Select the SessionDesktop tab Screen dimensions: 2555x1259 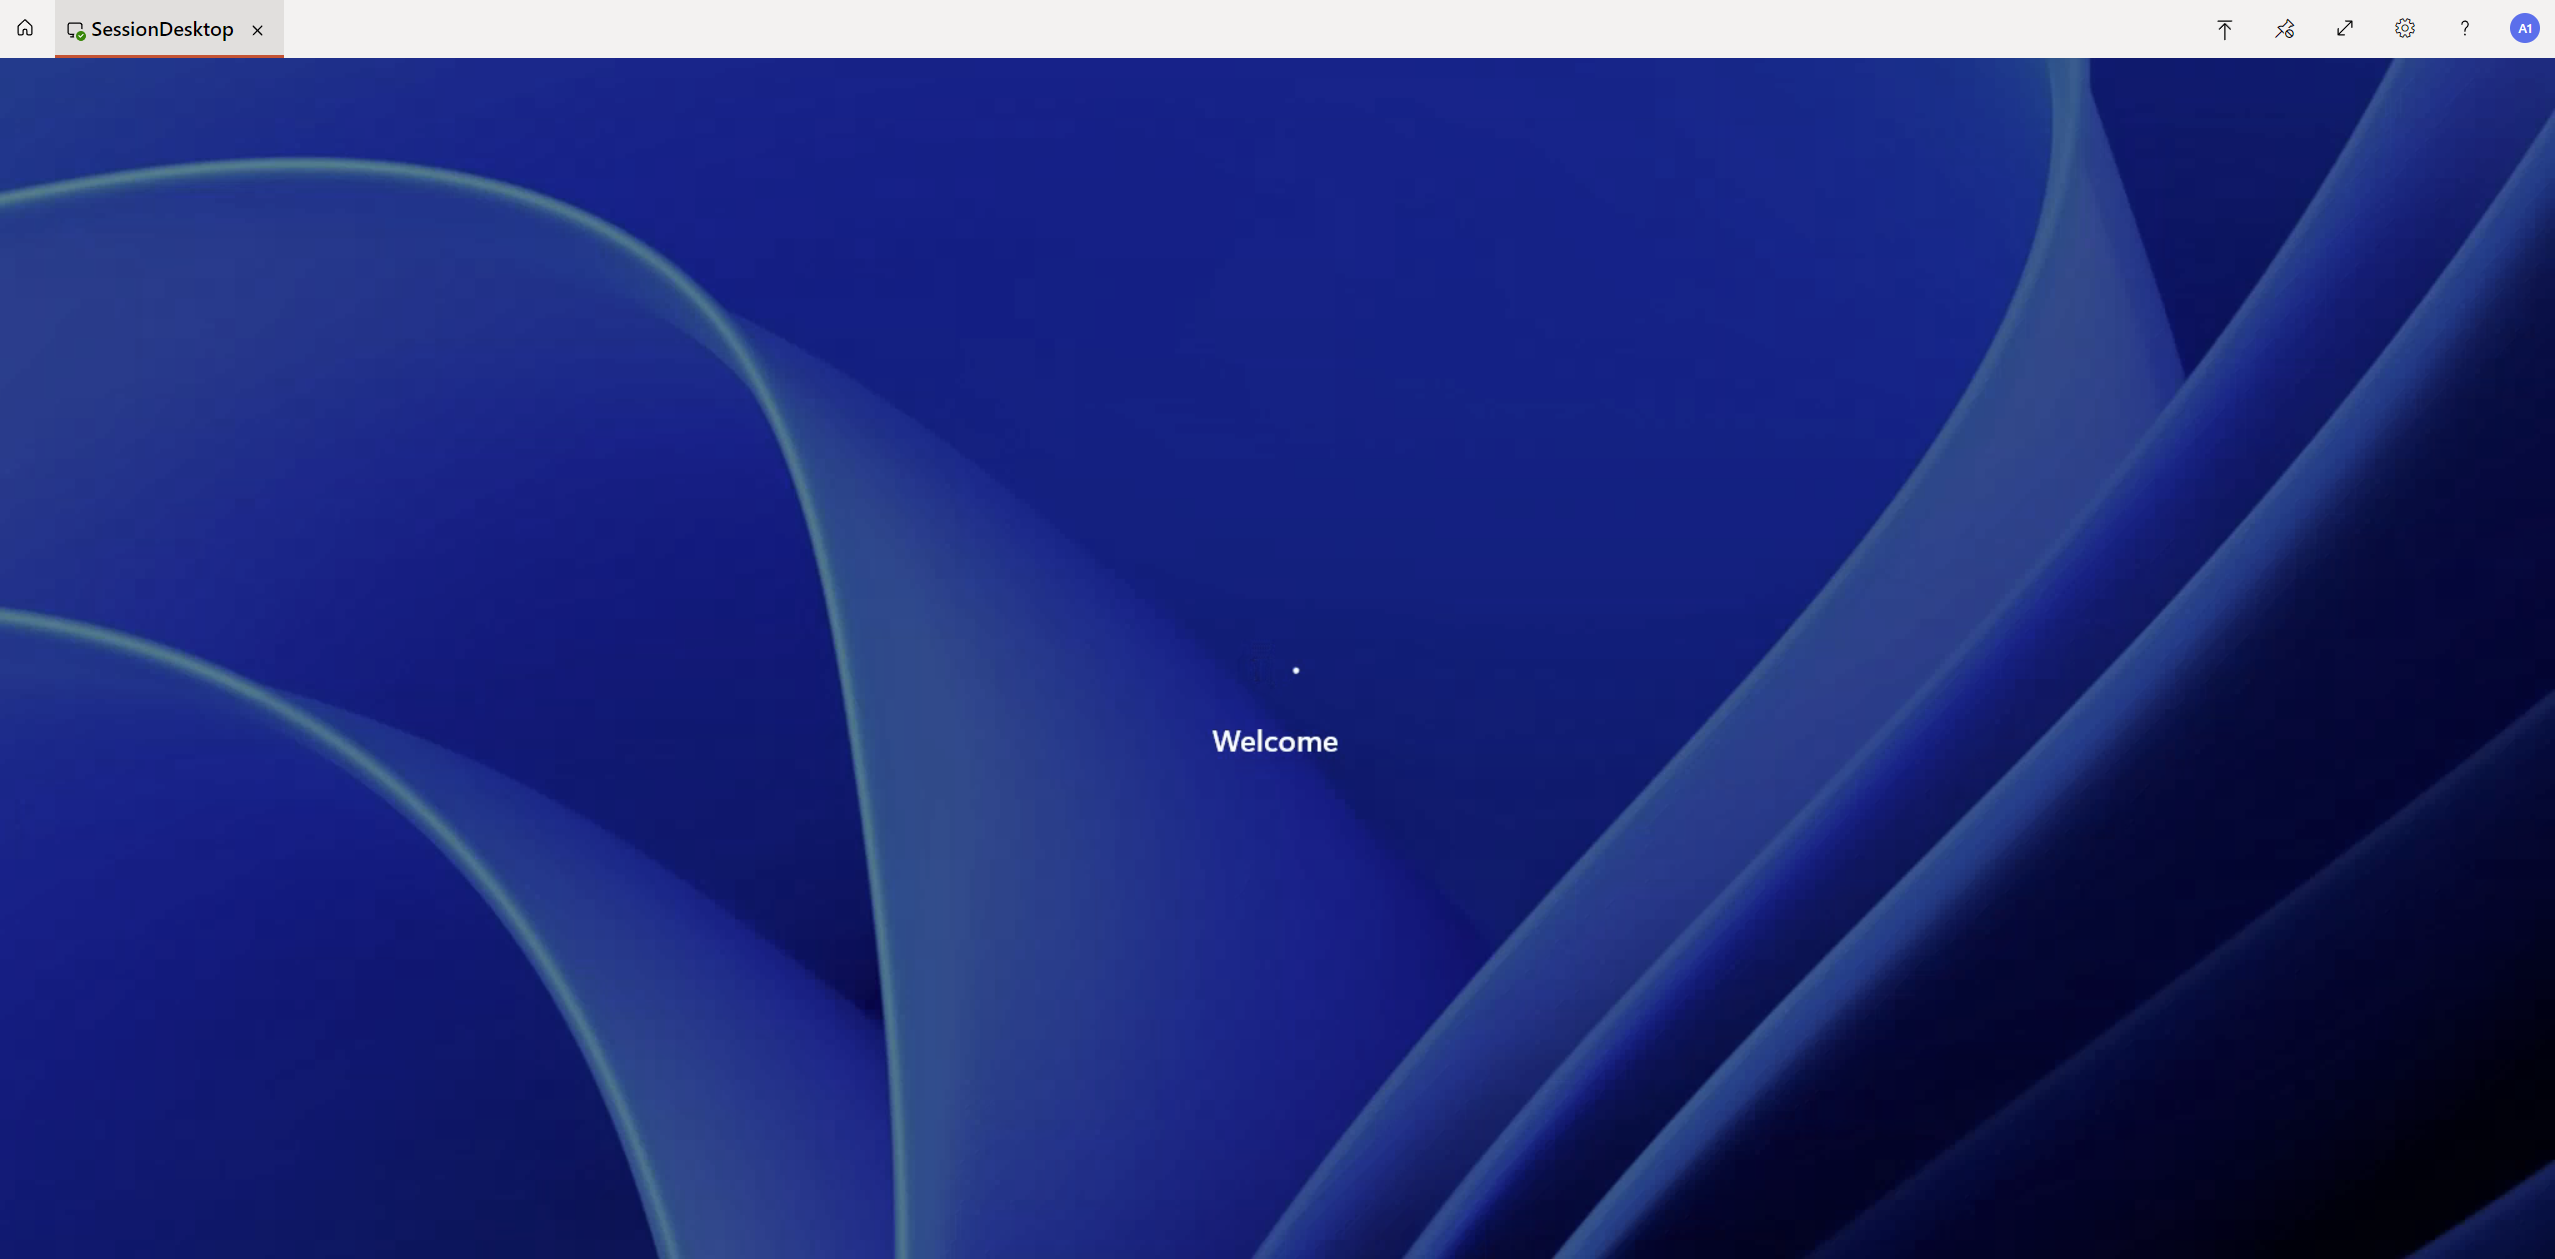[x=169, y=29]
